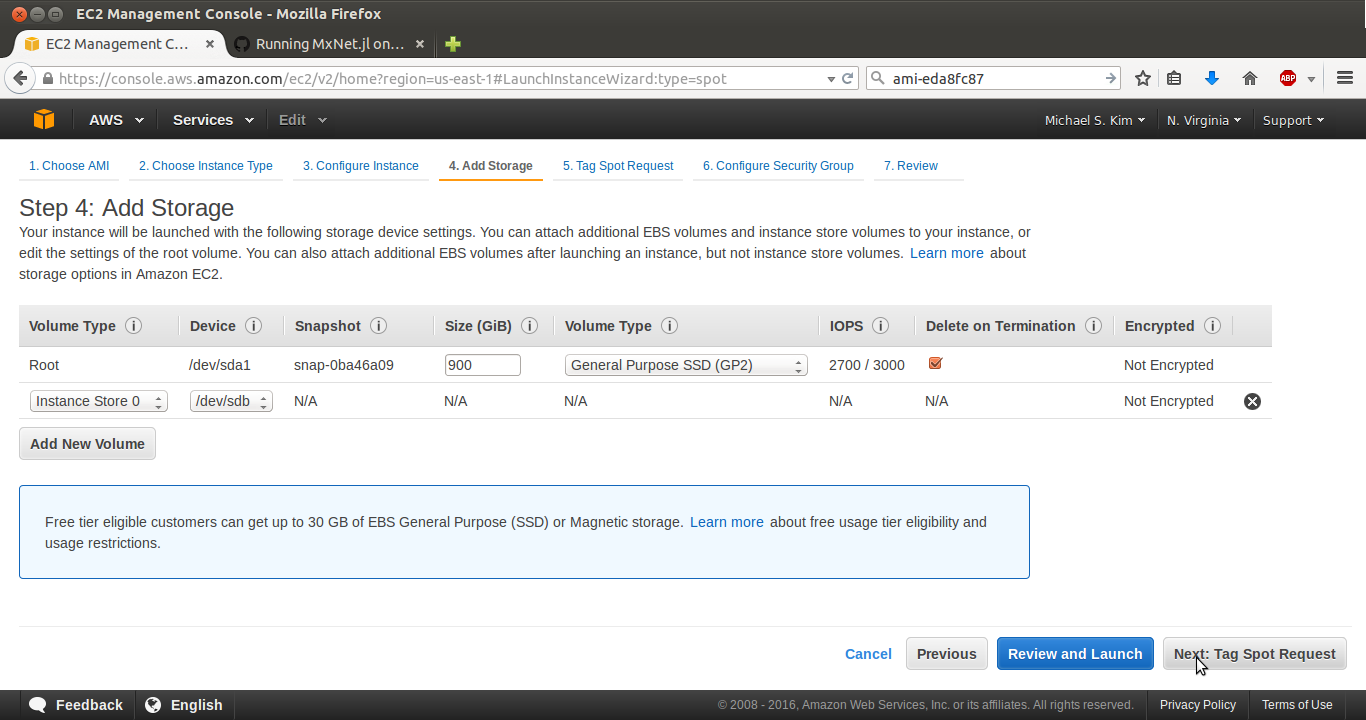Toggle Delete on Termination checkbox for Root

pyautogui.click(x=935, y=363)
